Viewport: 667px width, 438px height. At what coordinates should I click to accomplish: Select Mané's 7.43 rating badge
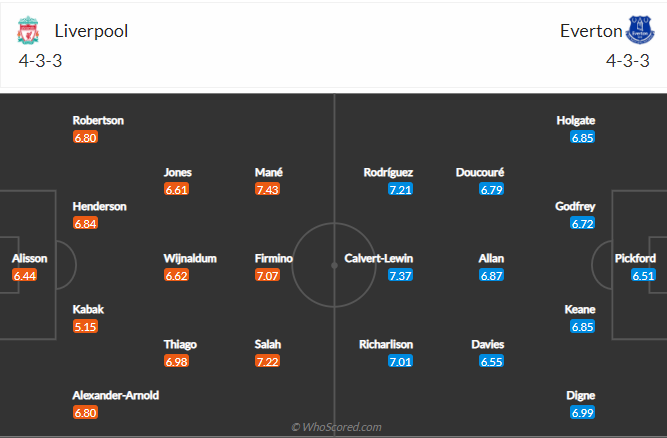click(x=267, y=189)
